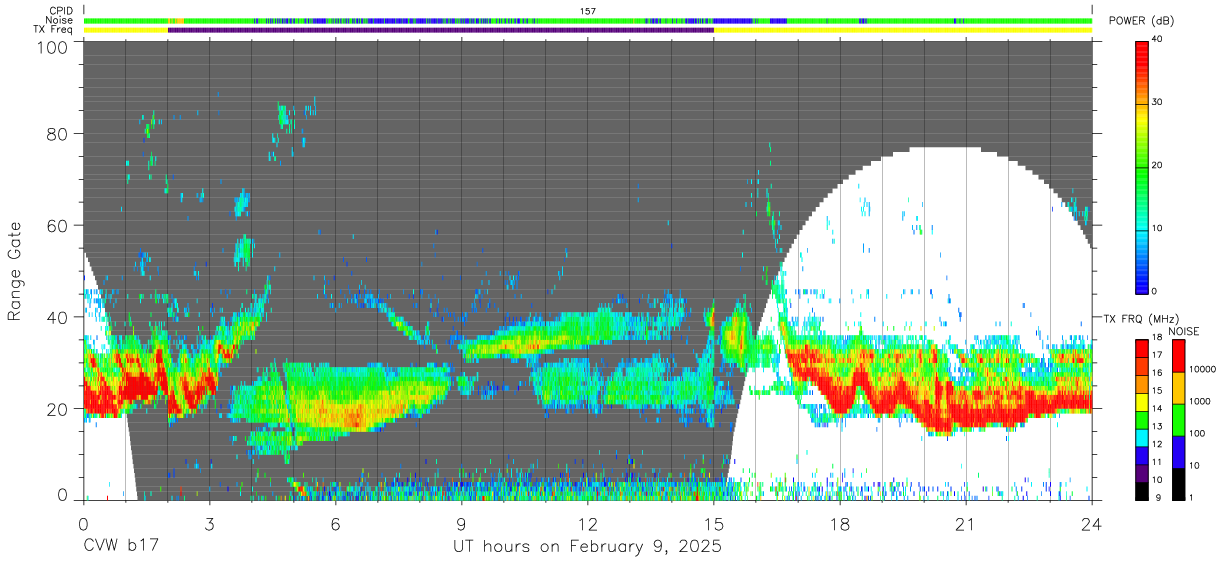Click the 'CVW b17' radar label
This screenshot has height=567, width=1228.
coord(121,547)
